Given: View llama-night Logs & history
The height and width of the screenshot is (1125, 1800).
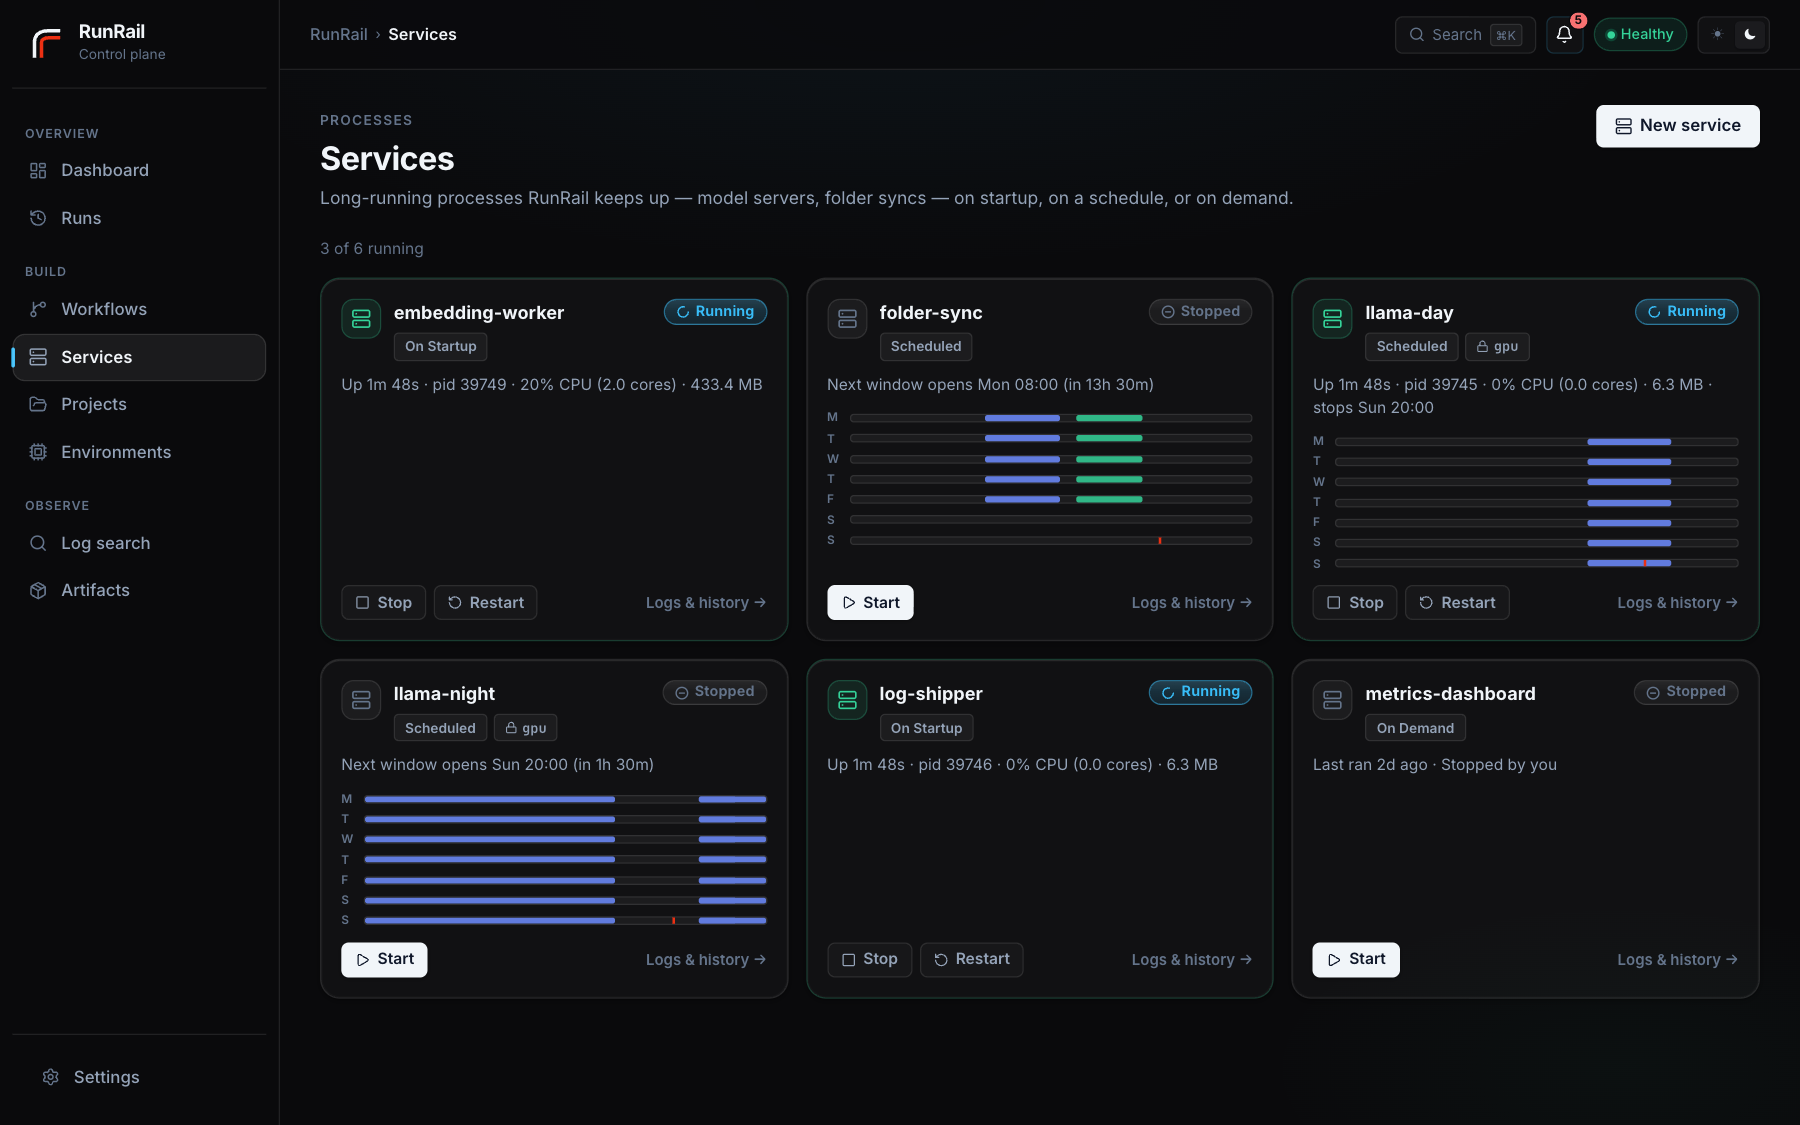Looking at the screenshot, I should pos(706,960).
